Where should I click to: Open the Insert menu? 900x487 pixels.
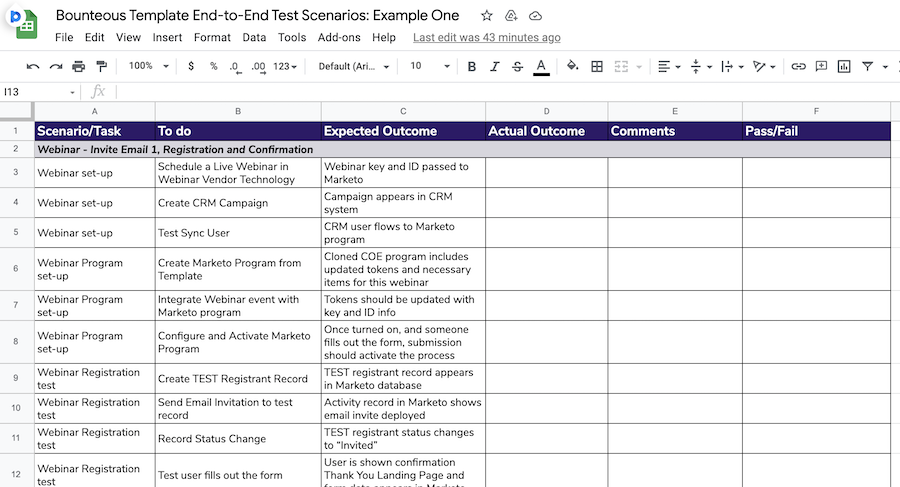click(167, 37)
